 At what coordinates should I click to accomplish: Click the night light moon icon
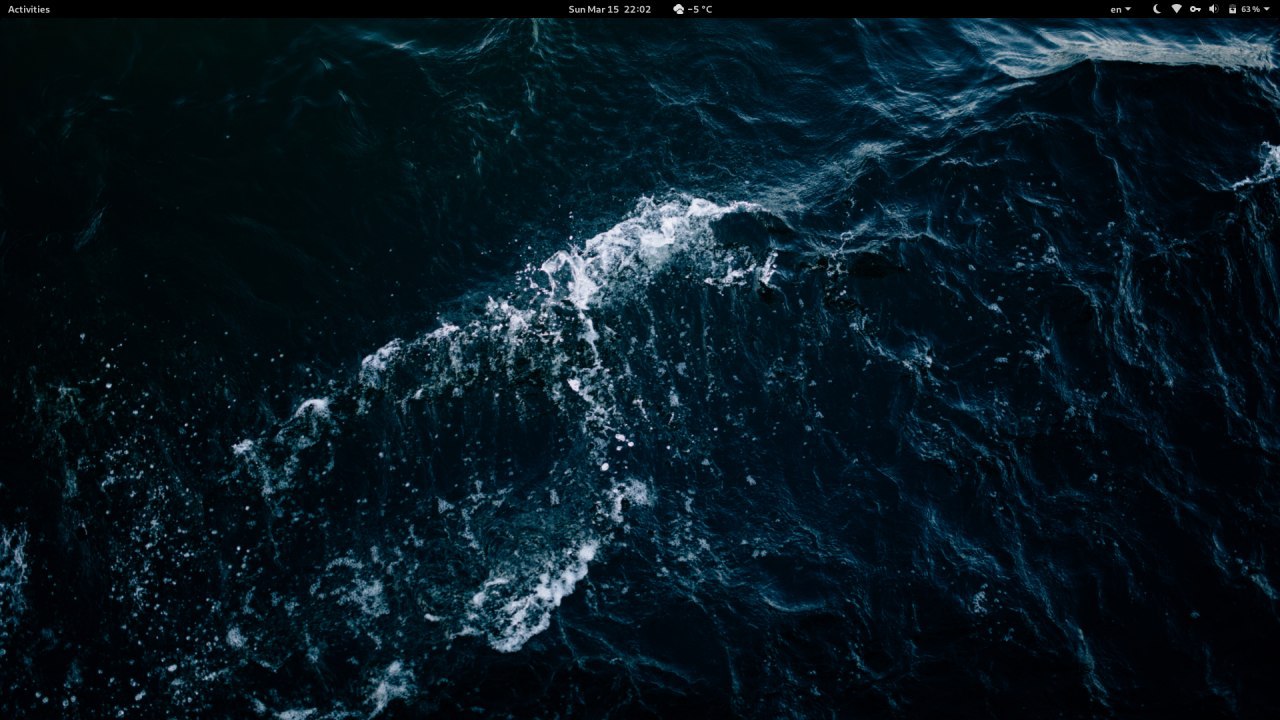1157,9
